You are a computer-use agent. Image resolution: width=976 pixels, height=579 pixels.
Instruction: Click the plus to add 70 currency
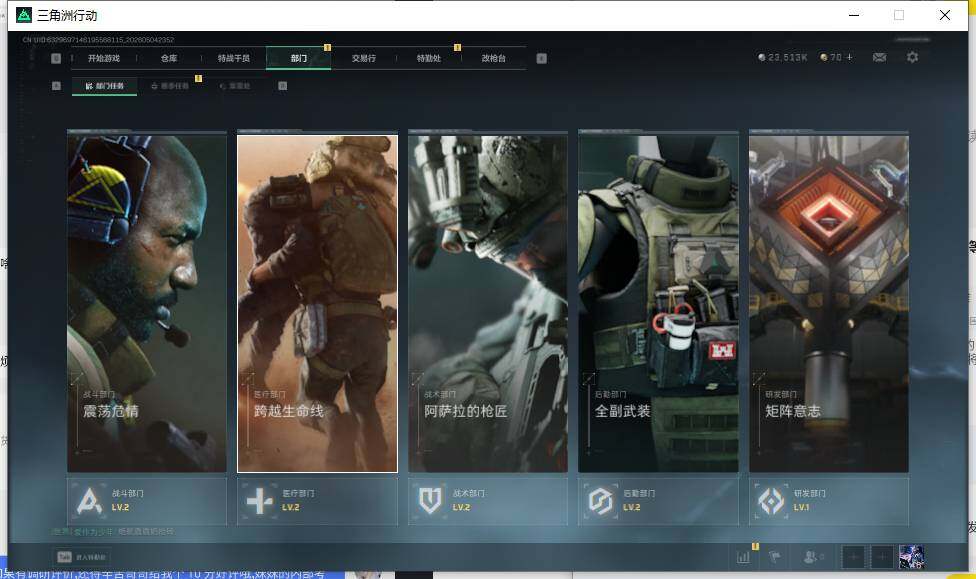click(850, 57)
